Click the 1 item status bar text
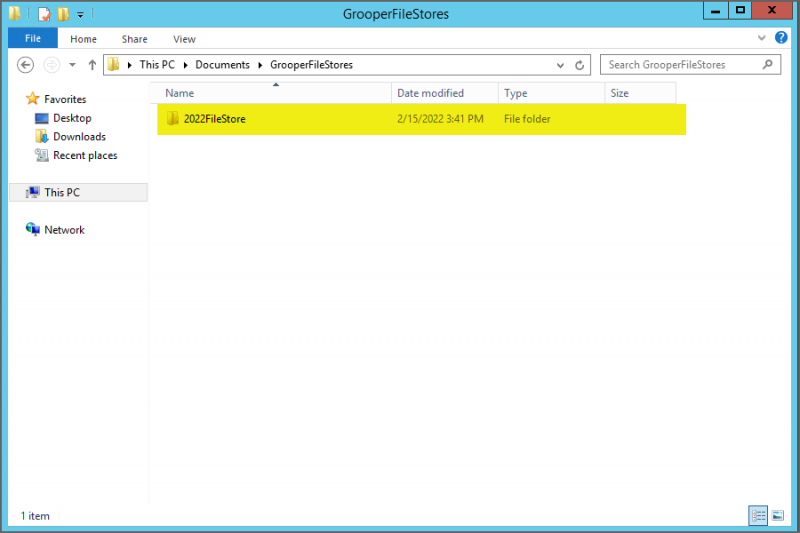Screen dimensions: 800x533 [35, 516]
